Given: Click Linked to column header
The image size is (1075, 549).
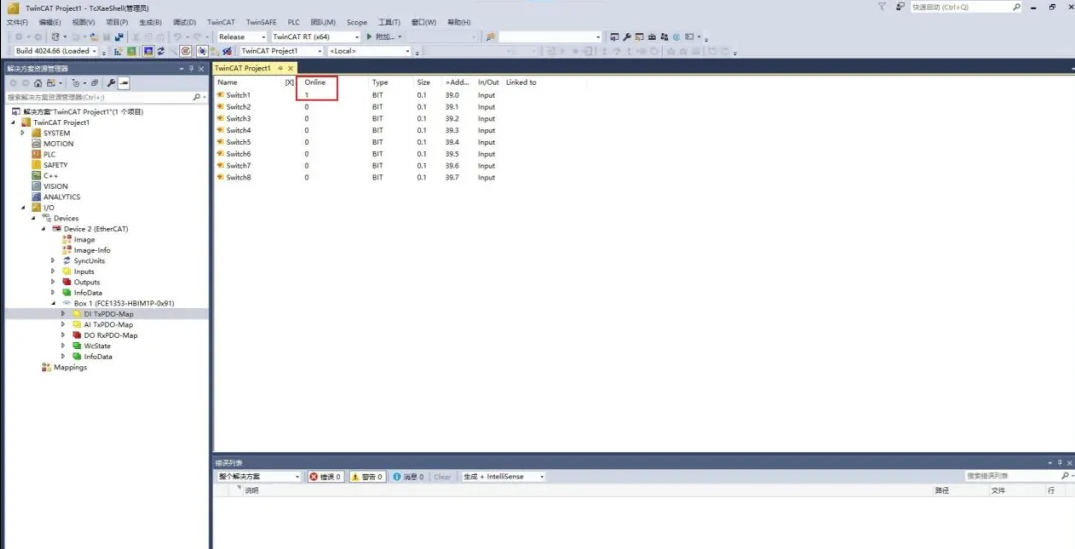Looking at the screenshot, I should coord(521,82).
